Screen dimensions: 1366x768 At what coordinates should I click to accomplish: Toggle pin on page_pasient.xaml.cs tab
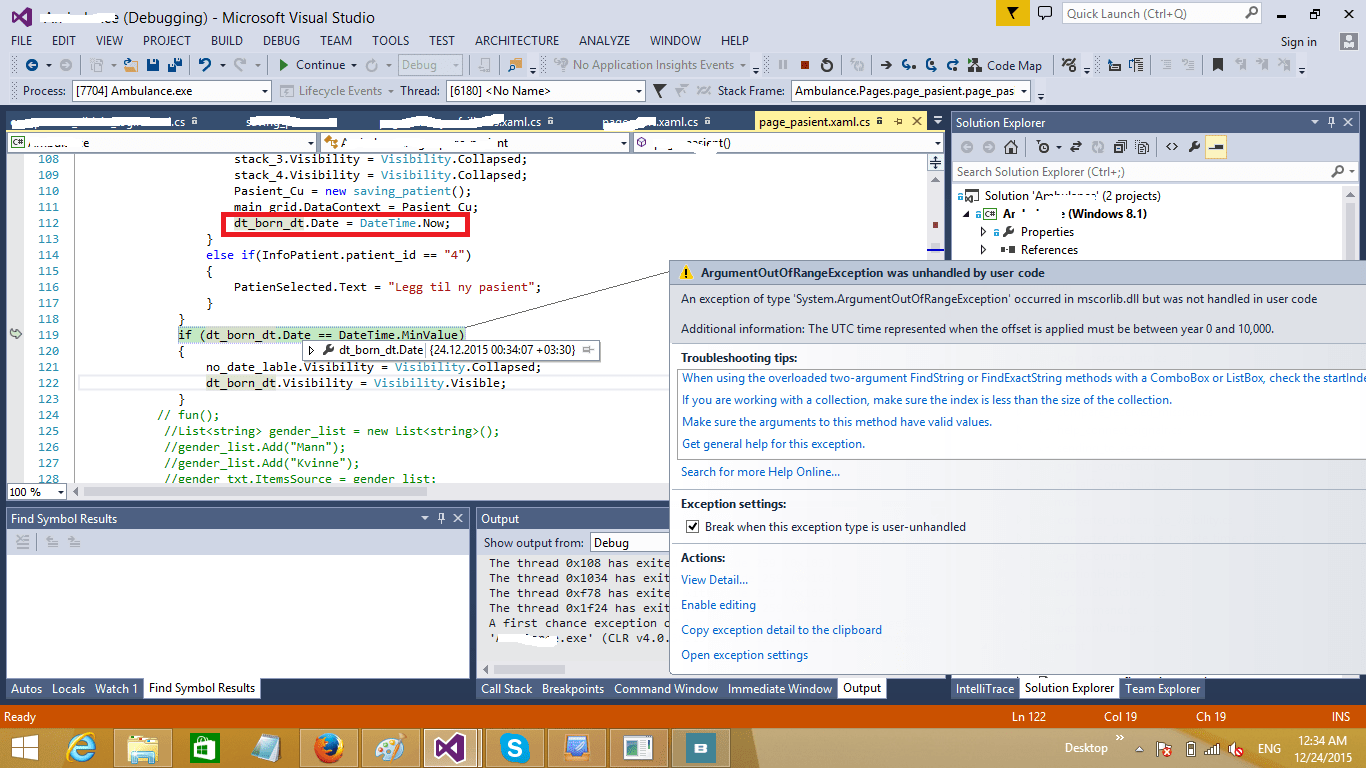click(898, 122)
